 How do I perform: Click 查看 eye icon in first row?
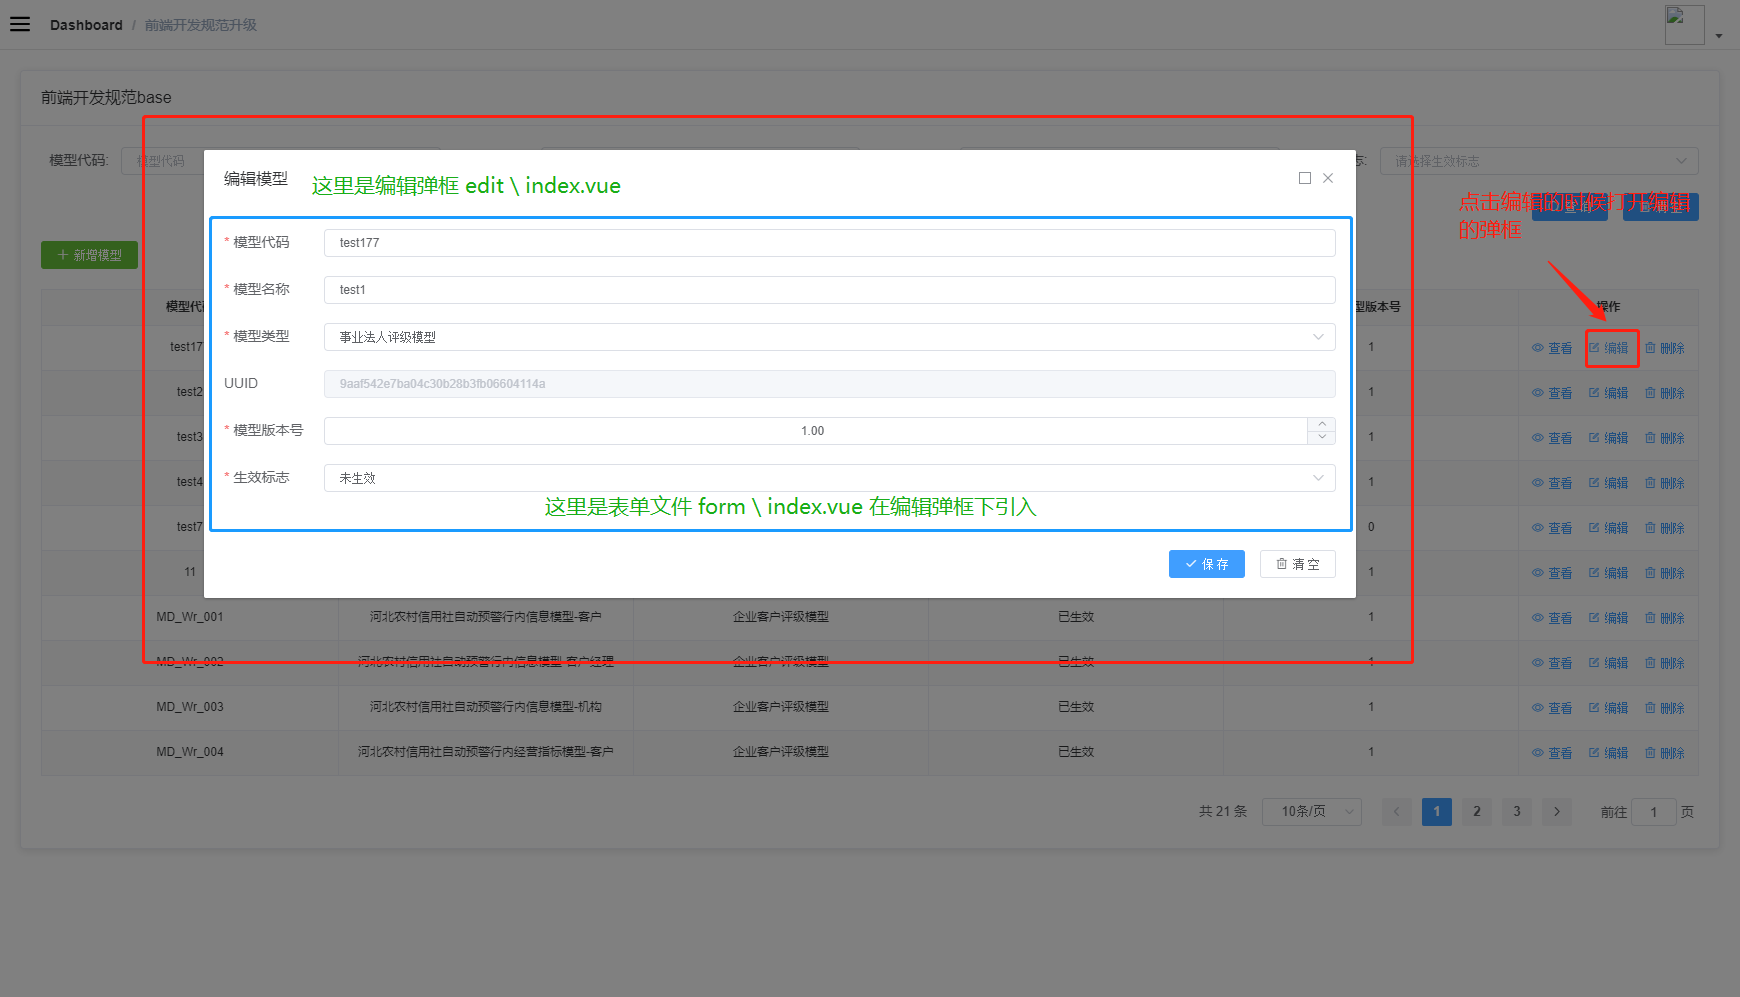coord(1538,348)
